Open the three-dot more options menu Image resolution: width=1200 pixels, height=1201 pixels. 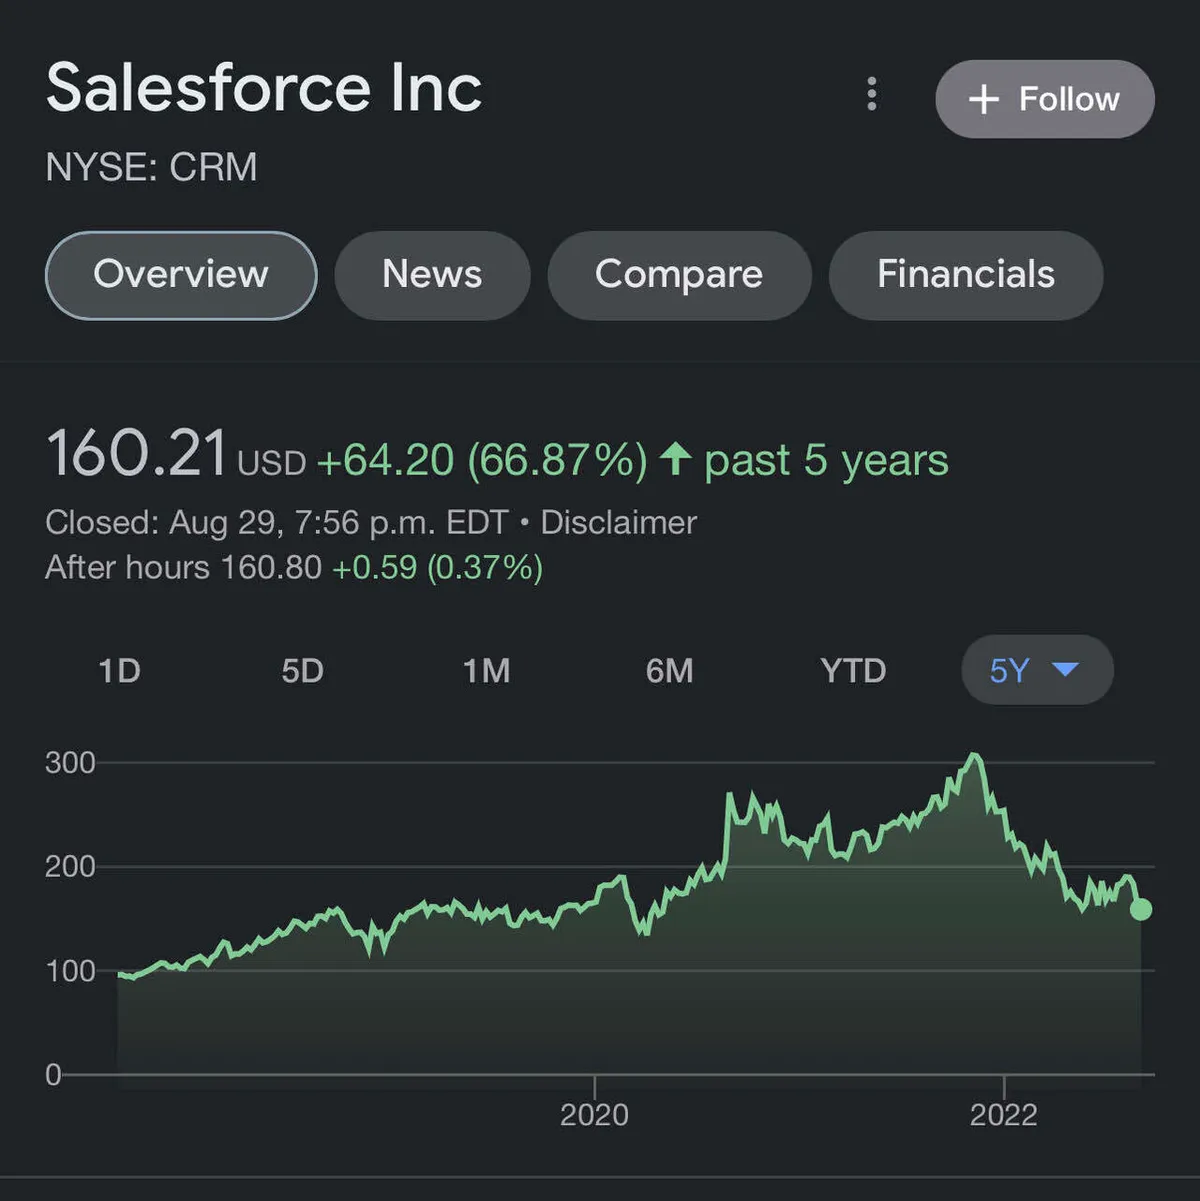(872, 94)
